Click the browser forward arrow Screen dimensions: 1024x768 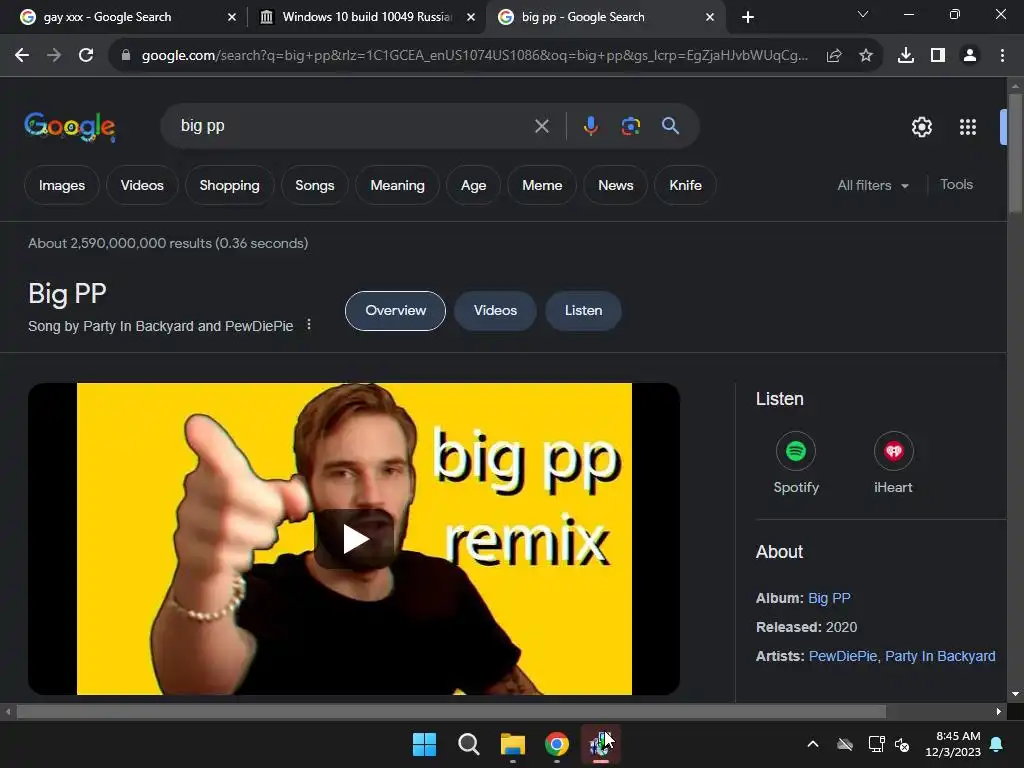coord(54,56)
